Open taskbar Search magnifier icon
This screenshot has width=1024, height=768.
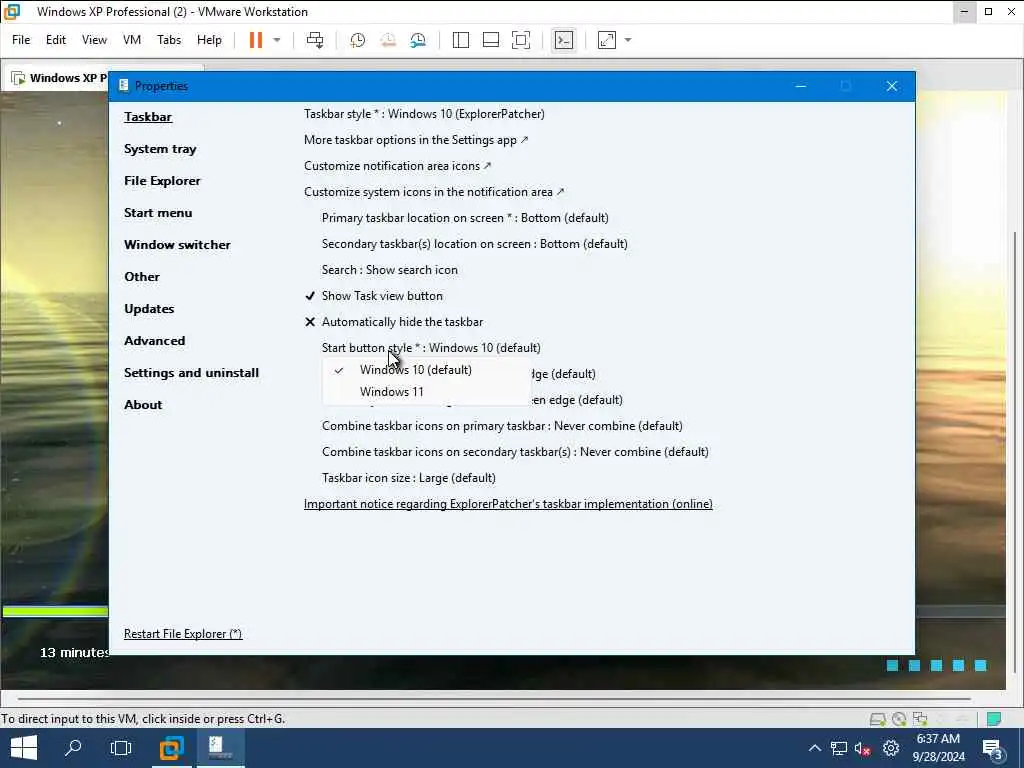click(73, 748)
